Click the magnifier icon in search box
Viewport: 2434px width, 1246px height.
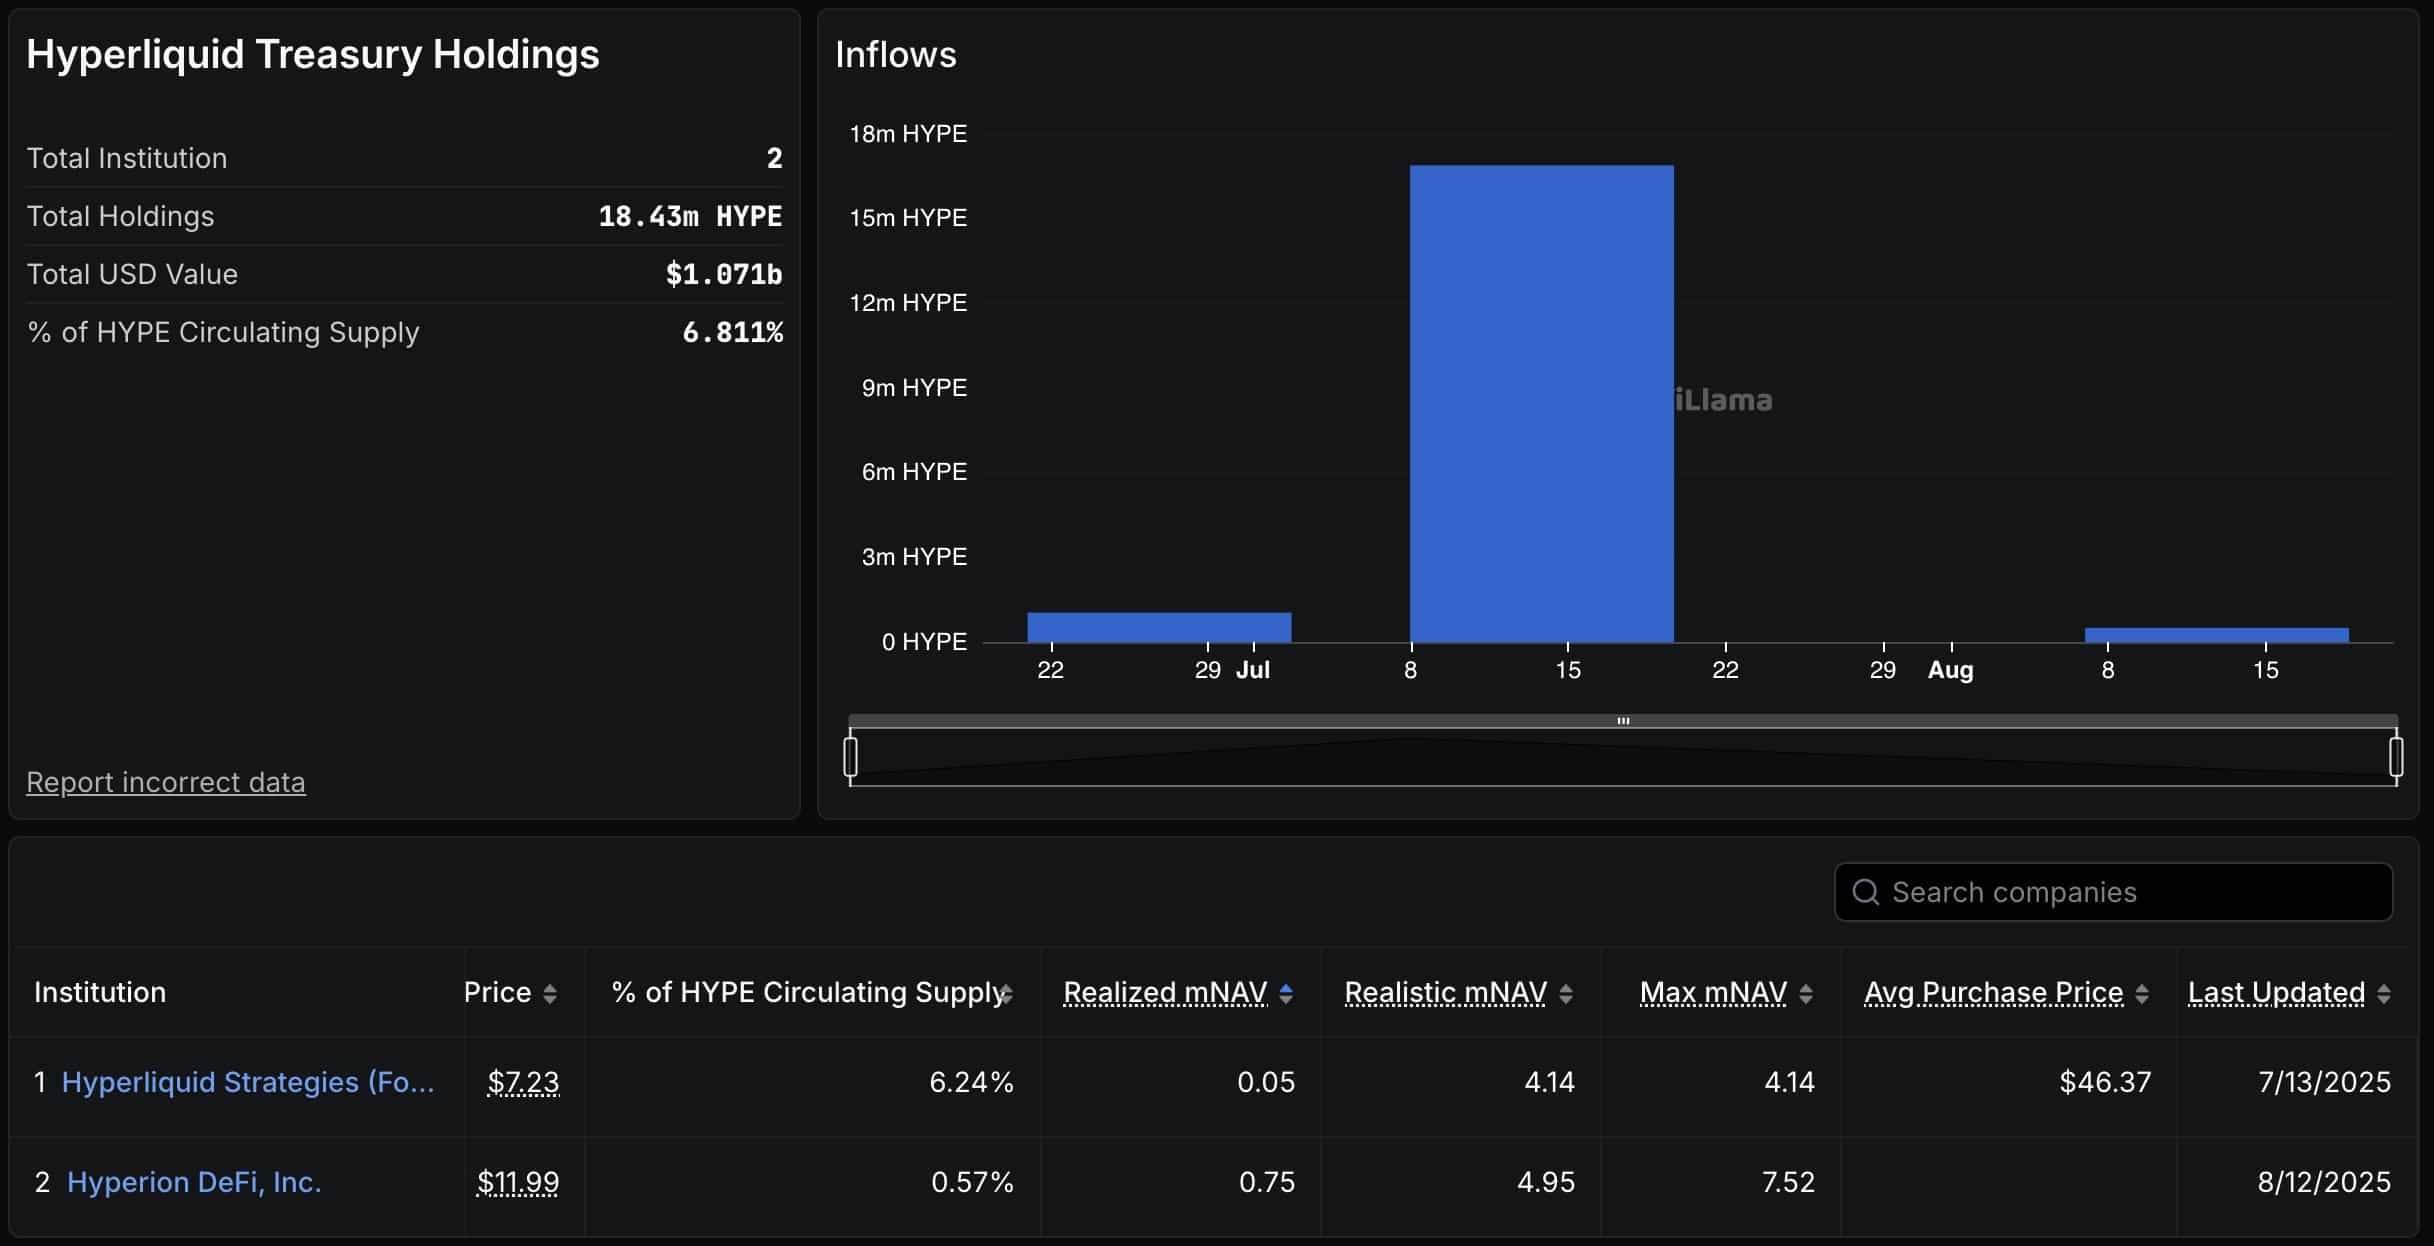pos(1866,892)
